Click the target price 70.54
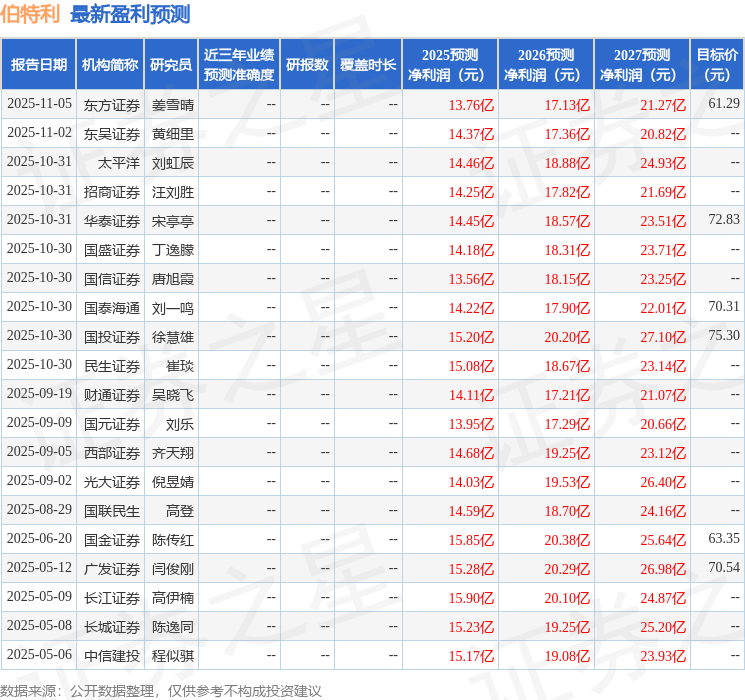The height and width of the screenshot is (700, 745). 724,567
